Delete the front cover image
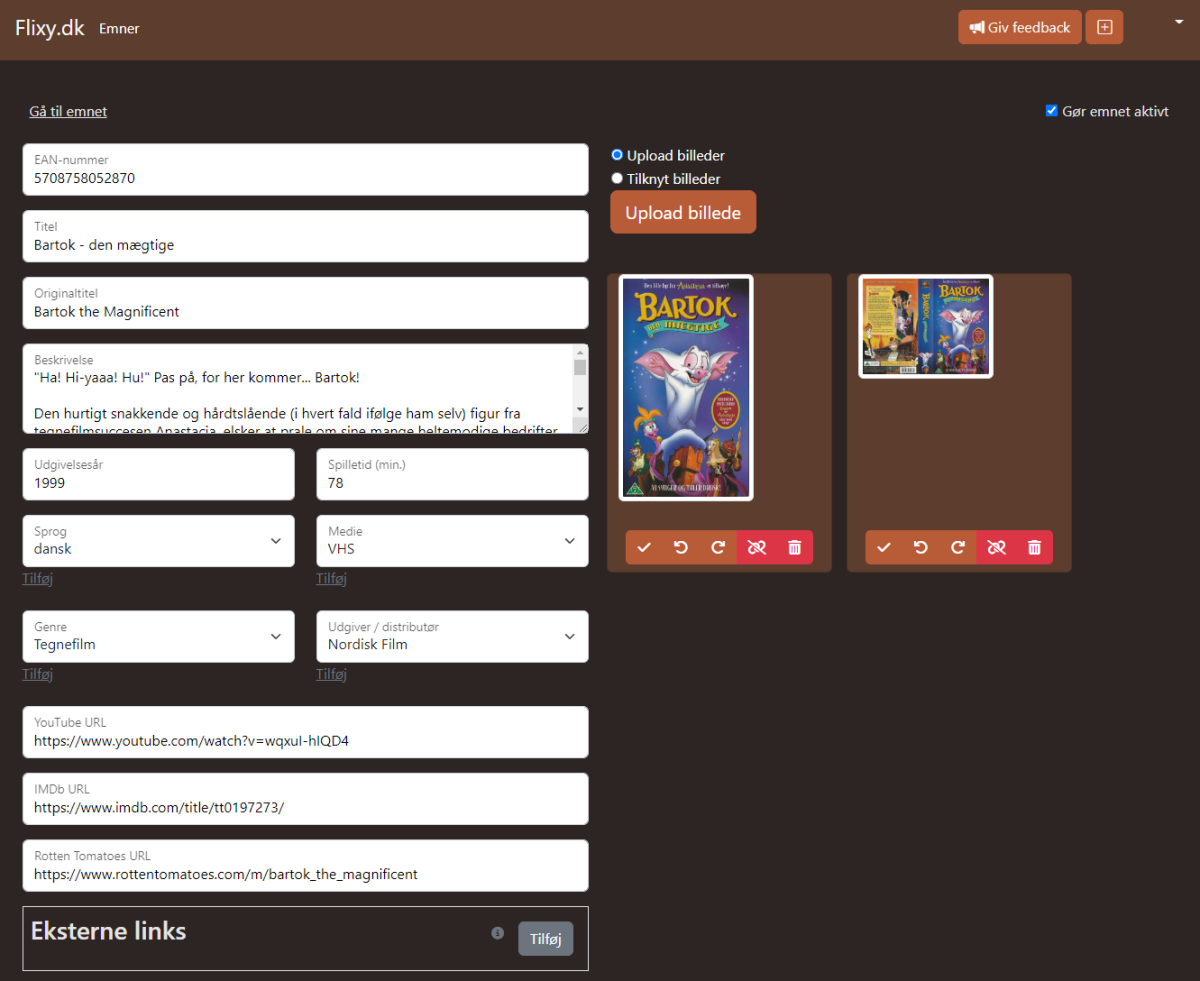Screen dimensions: 1200x981 [794, 547]
